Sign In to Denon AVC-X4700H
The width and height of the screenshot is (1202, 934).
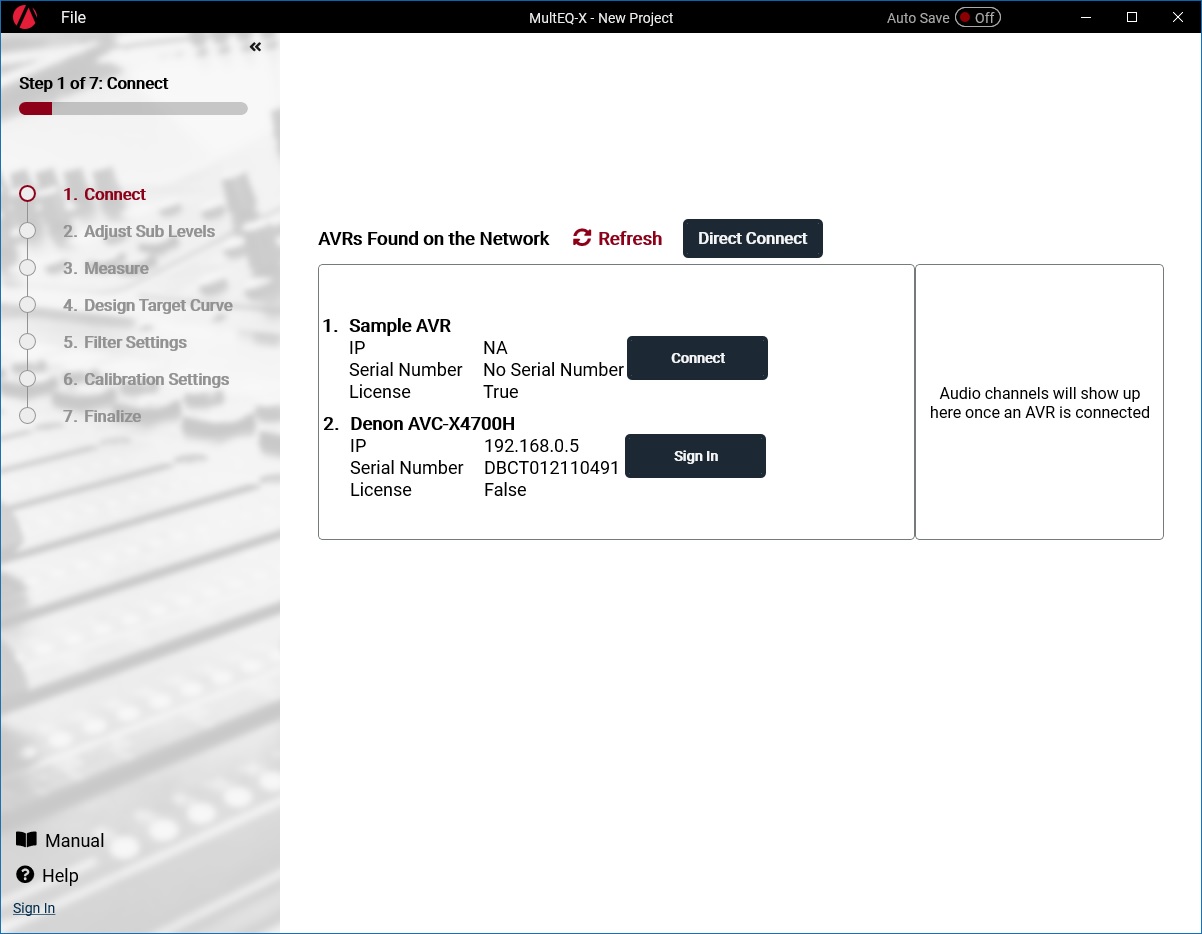[695, 456]
